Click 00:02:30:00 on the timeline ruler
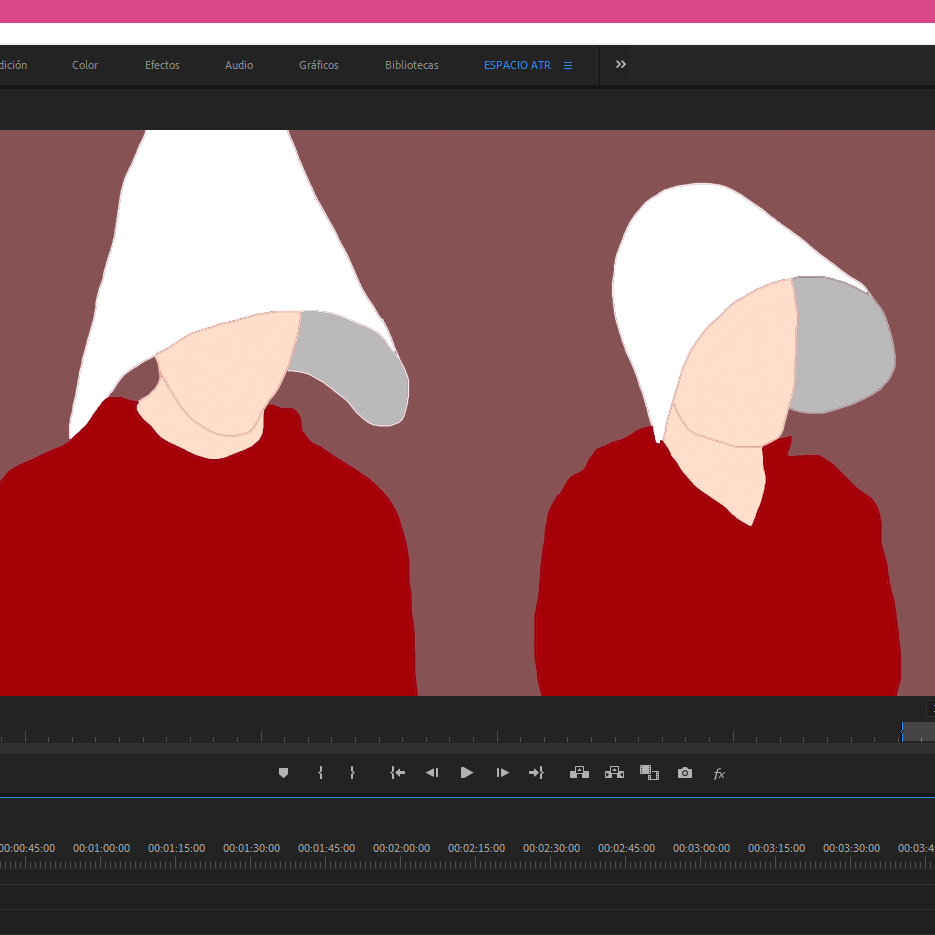935x935 pixels. click(551, 848)
